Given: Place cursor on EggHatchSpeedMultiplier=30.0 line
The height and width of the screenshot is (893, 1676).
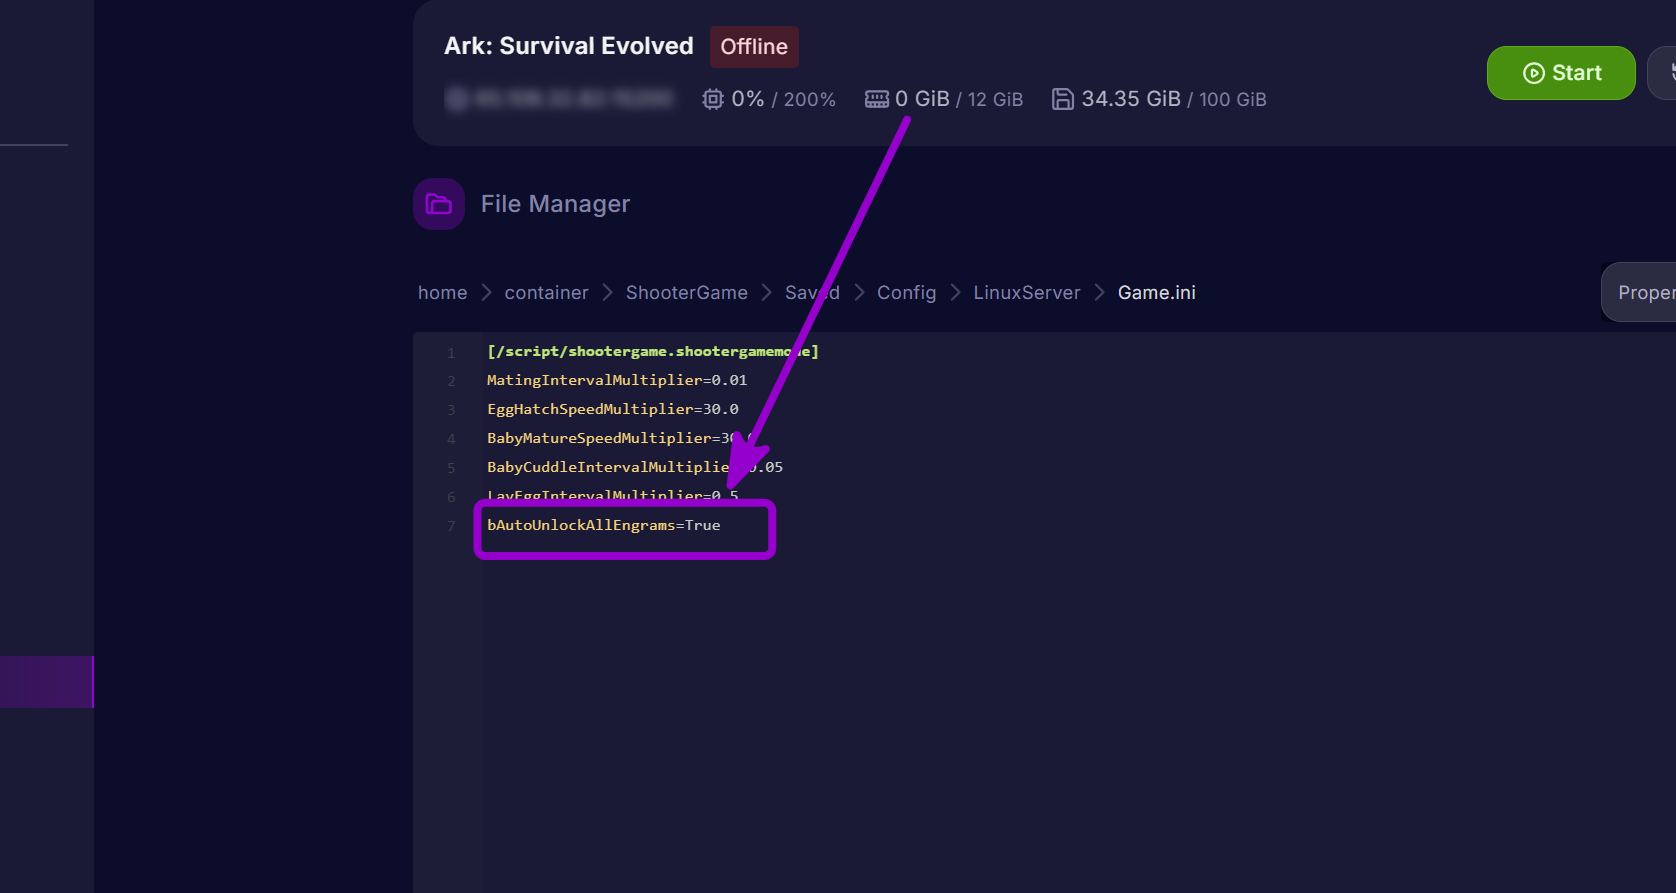Looking at the screenshot, I should pyautogui.click(x=613, y=409).
